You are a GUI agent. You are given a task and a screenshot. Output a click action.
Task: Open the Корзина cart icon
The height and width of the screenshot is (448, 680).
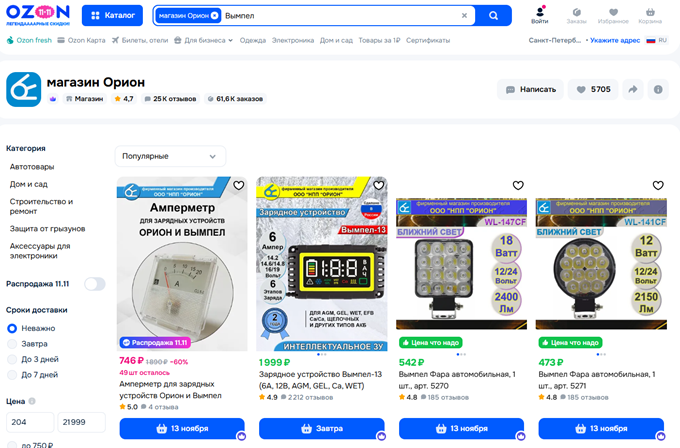tap(650, 16)
